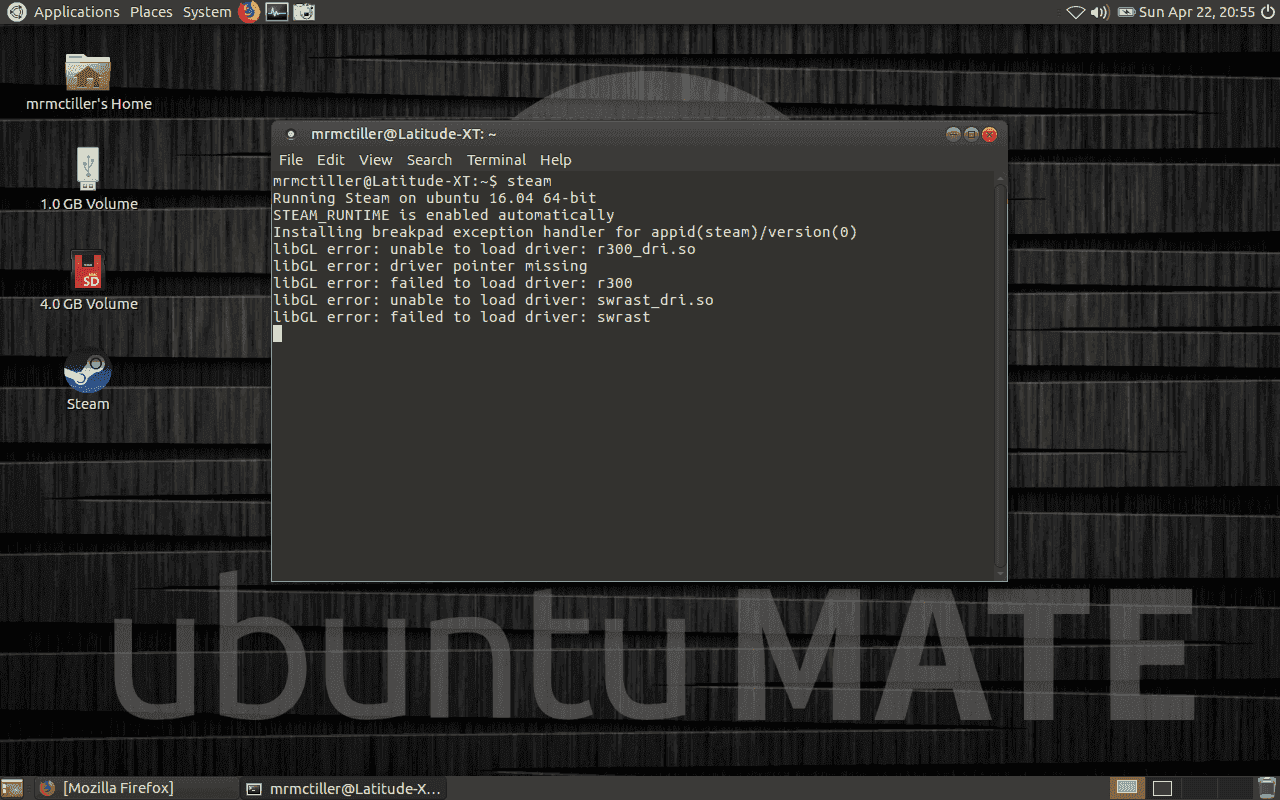Minimize the terminal window
The image size is (1280, 800).
click(953, 134)
